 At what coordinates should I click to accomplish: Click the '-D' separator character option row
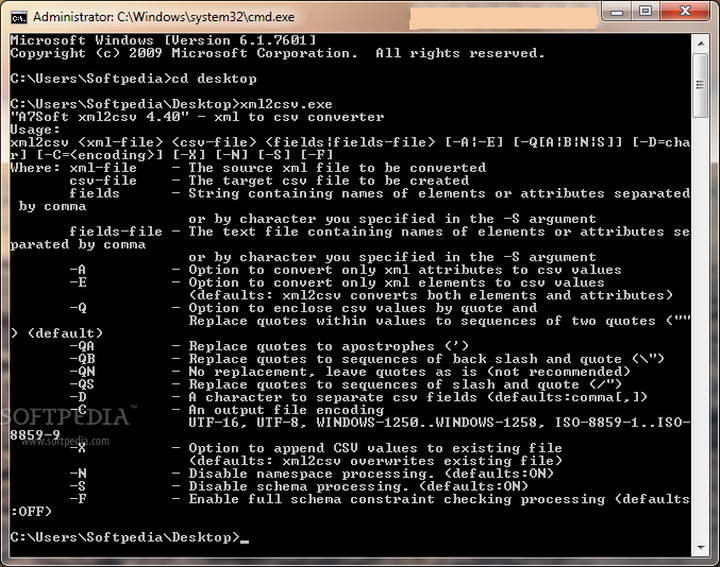pos(358,398)
